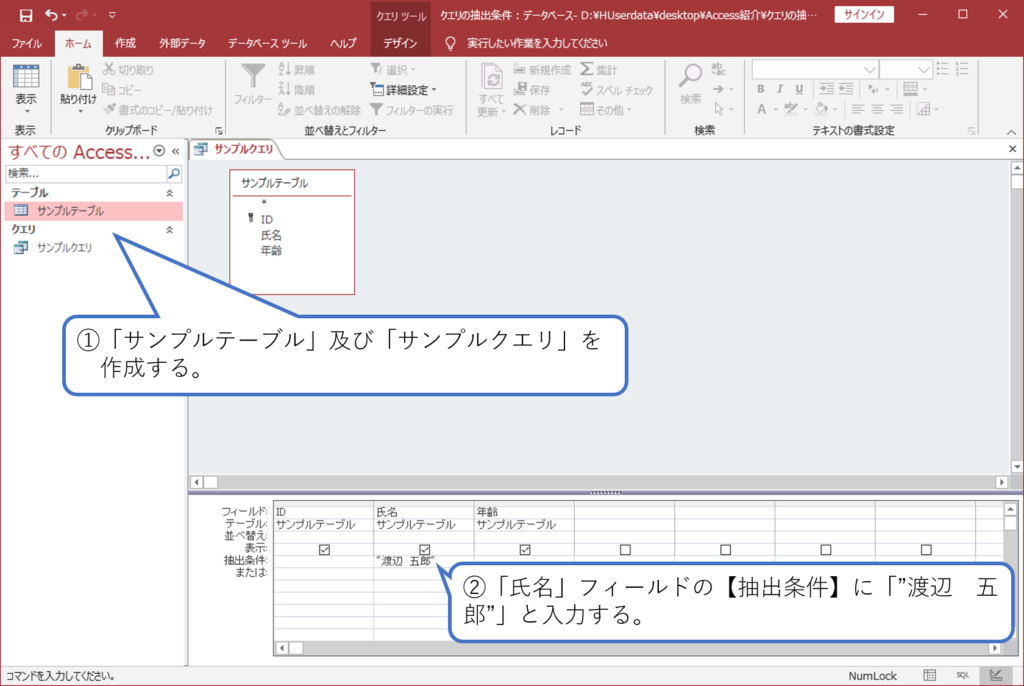Screen dimensions: 1024x686
Task: Click 氏名 field in サンプルテーブル field list
Action: (271, 235)
